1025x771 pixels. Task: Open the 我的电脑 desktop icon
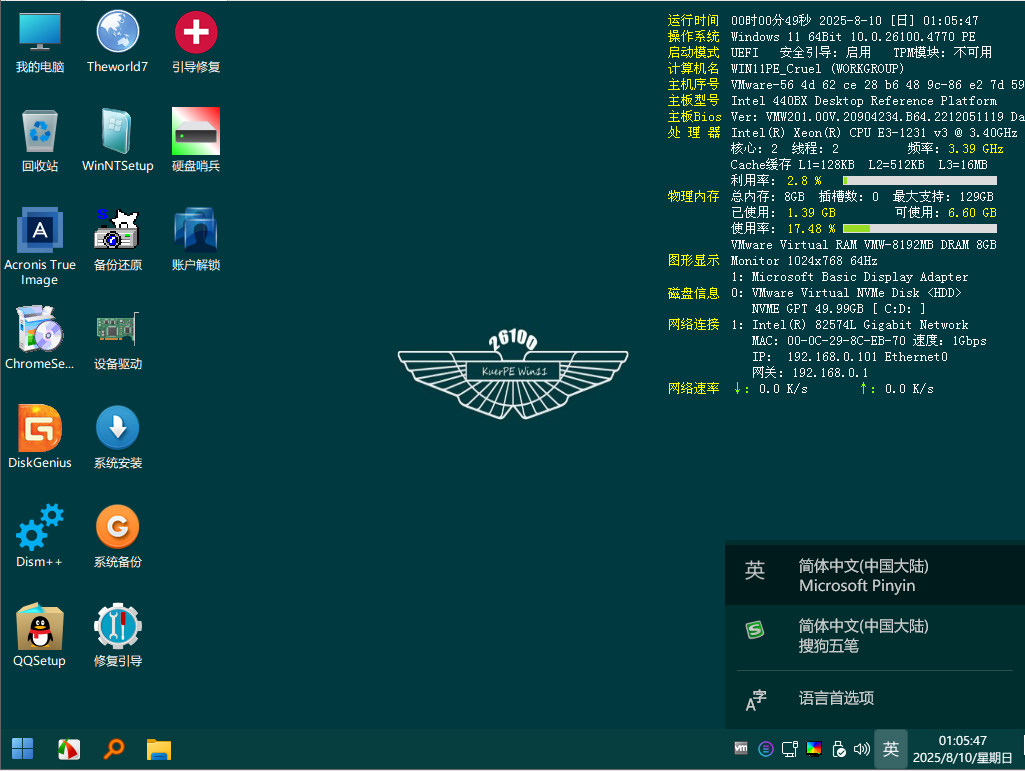click(40, 42)
